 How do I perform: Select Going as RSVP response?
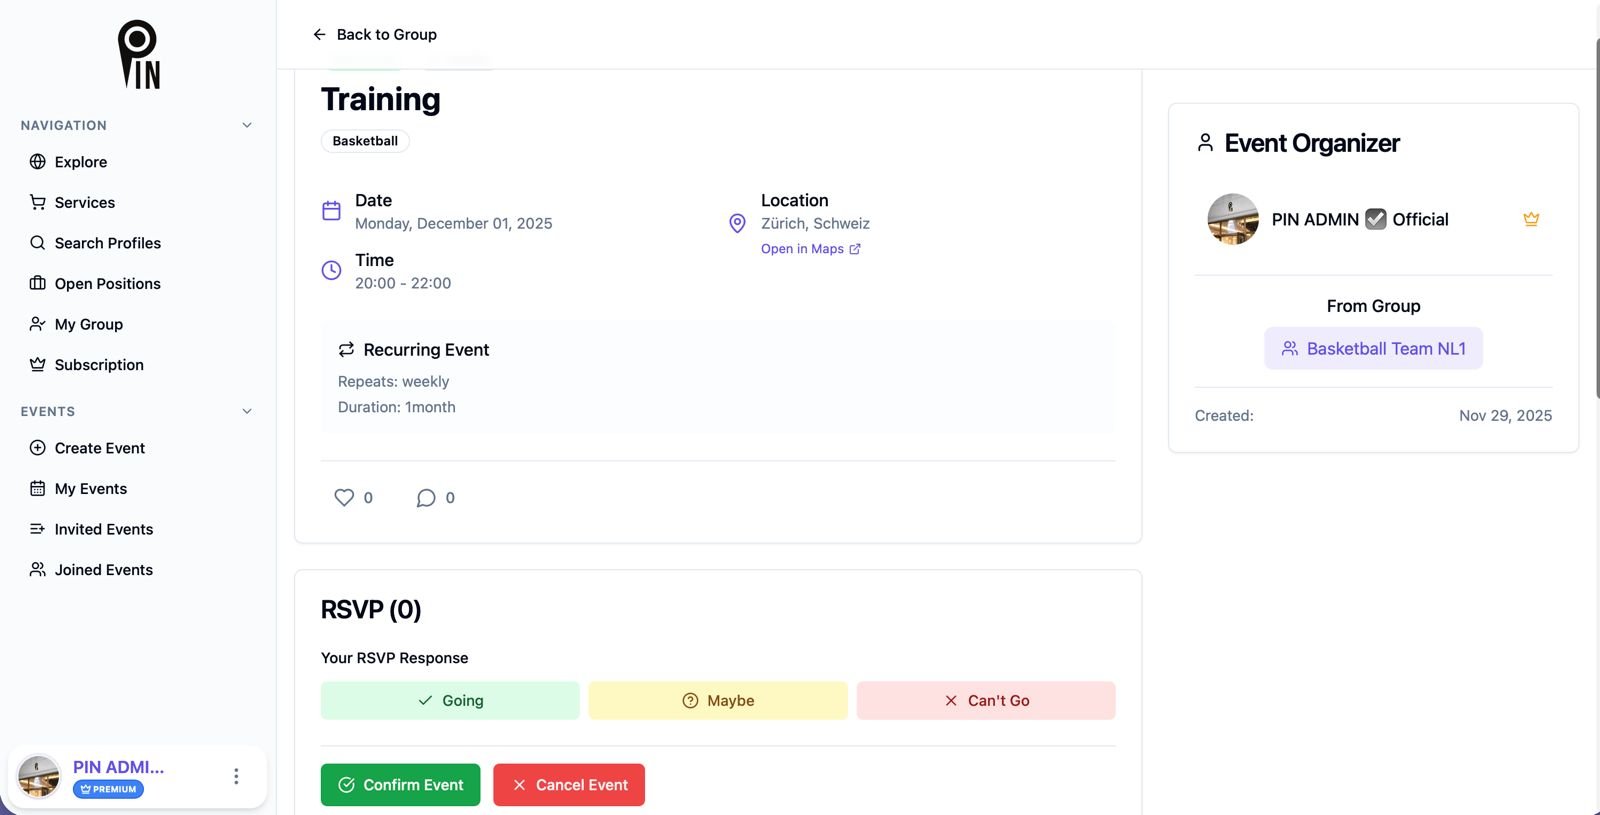click(x=450, y=701)
